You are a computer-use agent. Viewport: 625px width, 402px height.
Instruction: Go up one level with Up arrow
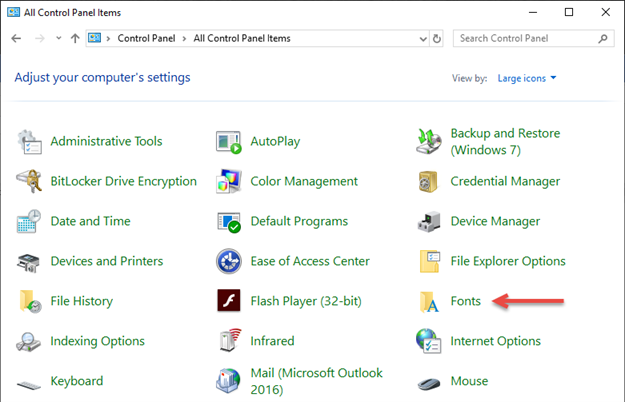click(75, 38)
